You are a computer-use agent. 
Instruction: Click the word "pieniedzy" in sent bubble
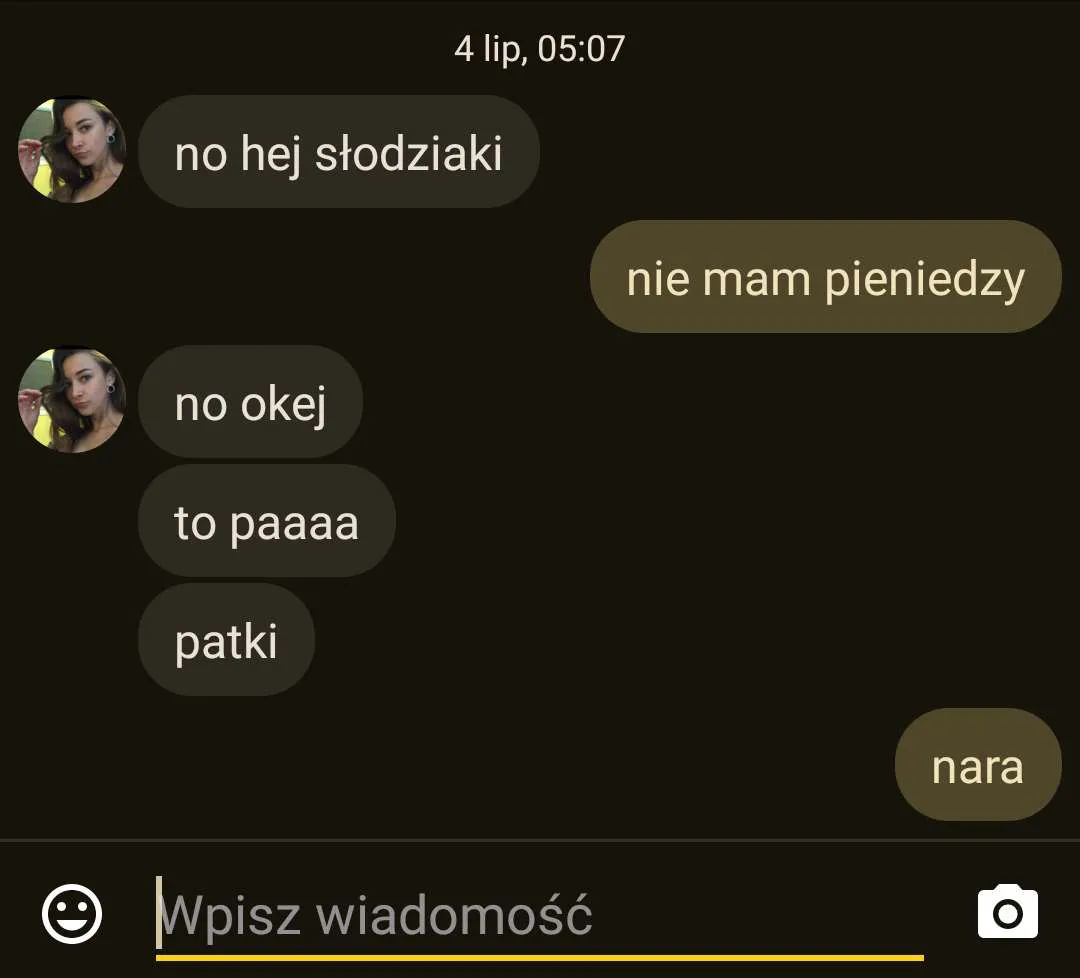pyautogui.click(x=924, y=280)
